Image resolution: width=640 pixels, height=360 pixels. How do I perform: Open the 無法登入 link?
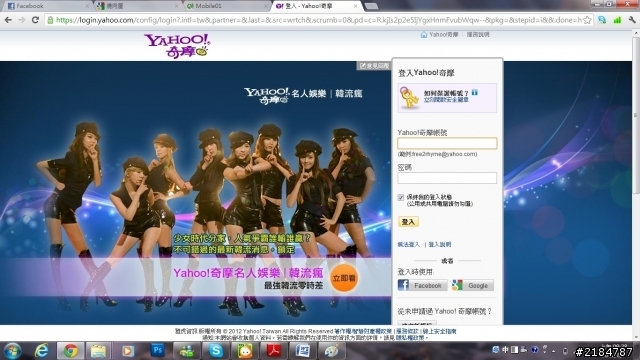click(409, 244)
